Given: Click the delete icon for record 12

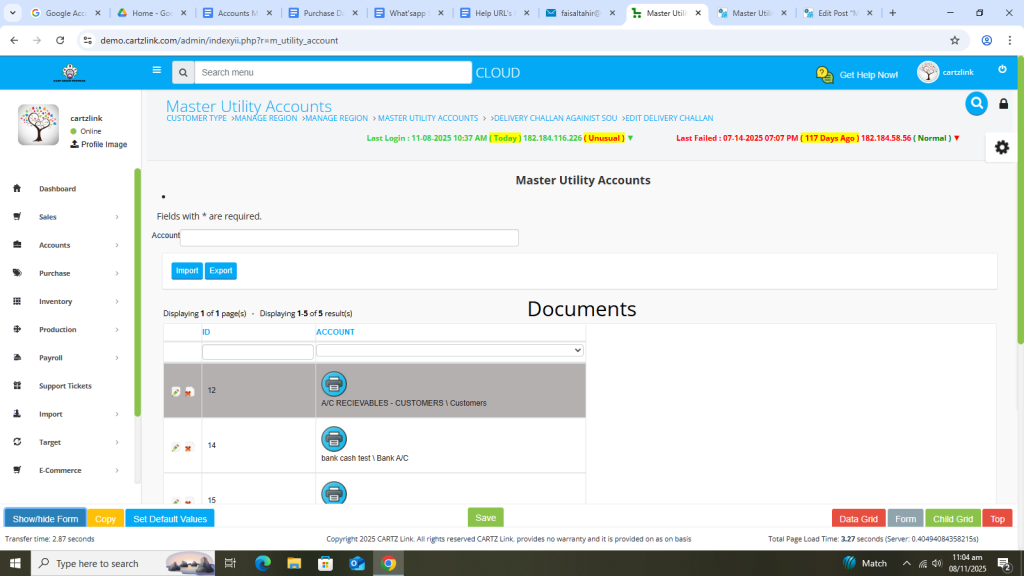Looking at the screenshot, I should [x=188, y=391].
